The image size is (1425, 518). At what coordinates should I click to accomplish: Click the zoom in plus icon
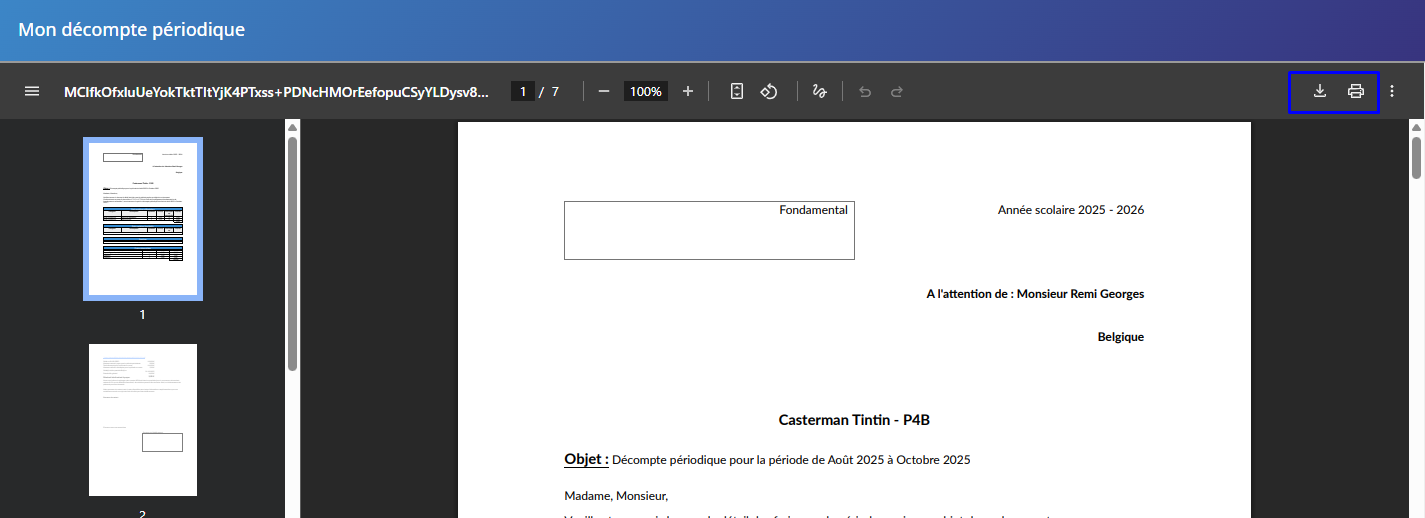[688, 91]
